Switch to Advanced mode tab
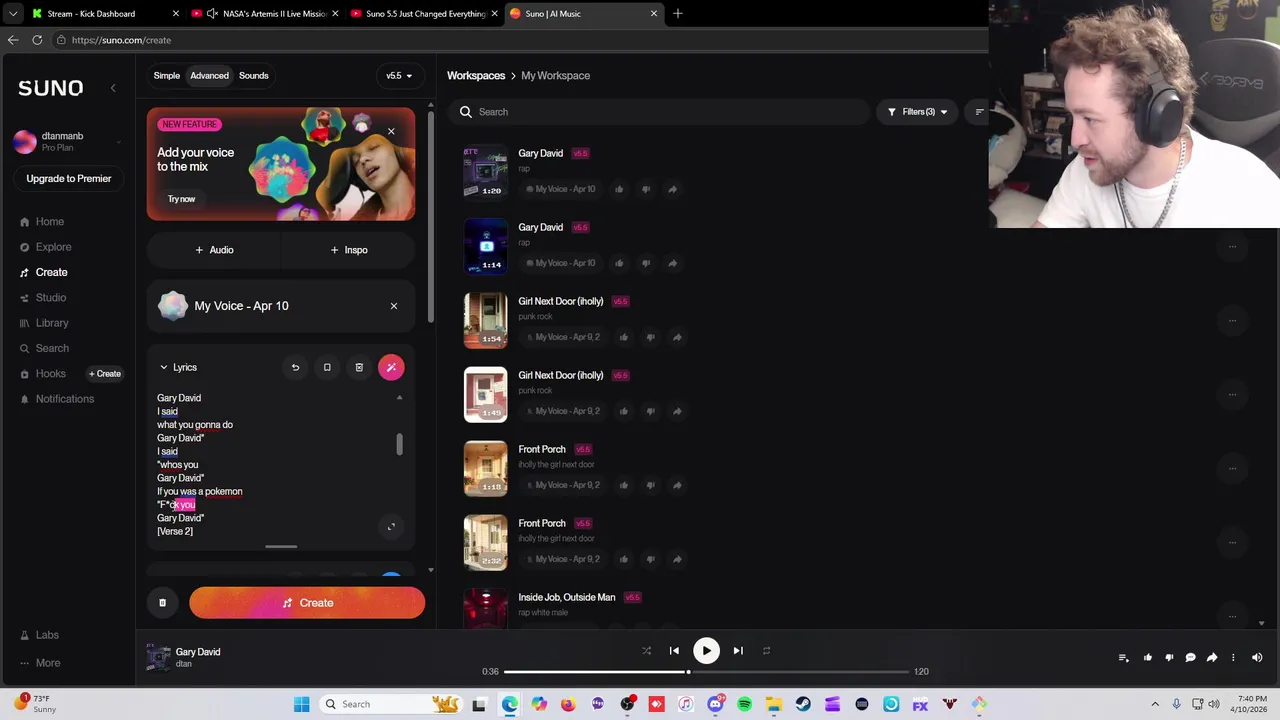 coord(209,76)
